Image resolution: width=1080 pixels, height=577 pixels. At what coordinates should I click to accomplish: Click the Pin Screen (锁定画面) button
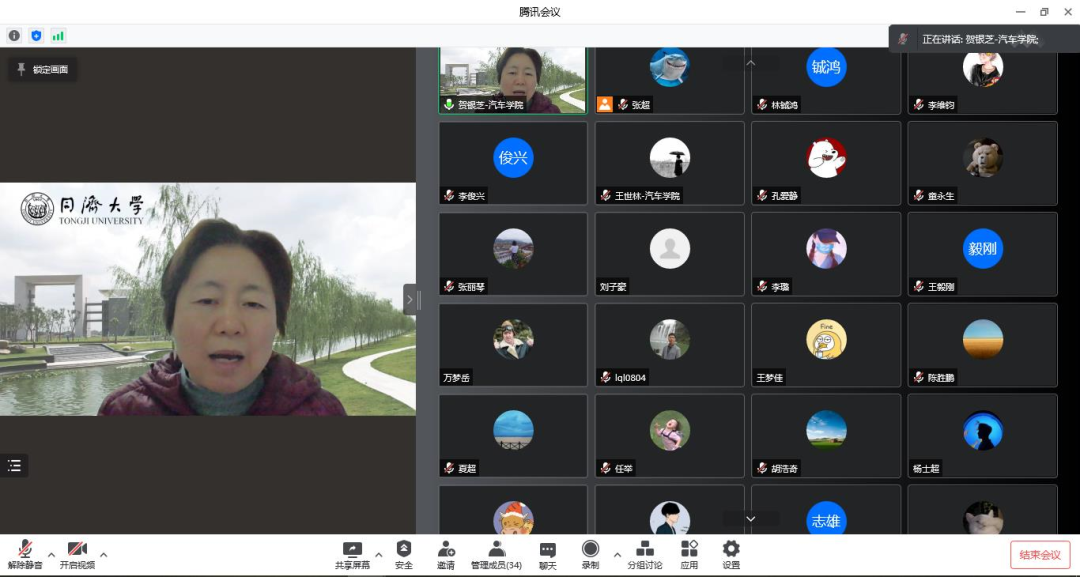tap(42, 70)
